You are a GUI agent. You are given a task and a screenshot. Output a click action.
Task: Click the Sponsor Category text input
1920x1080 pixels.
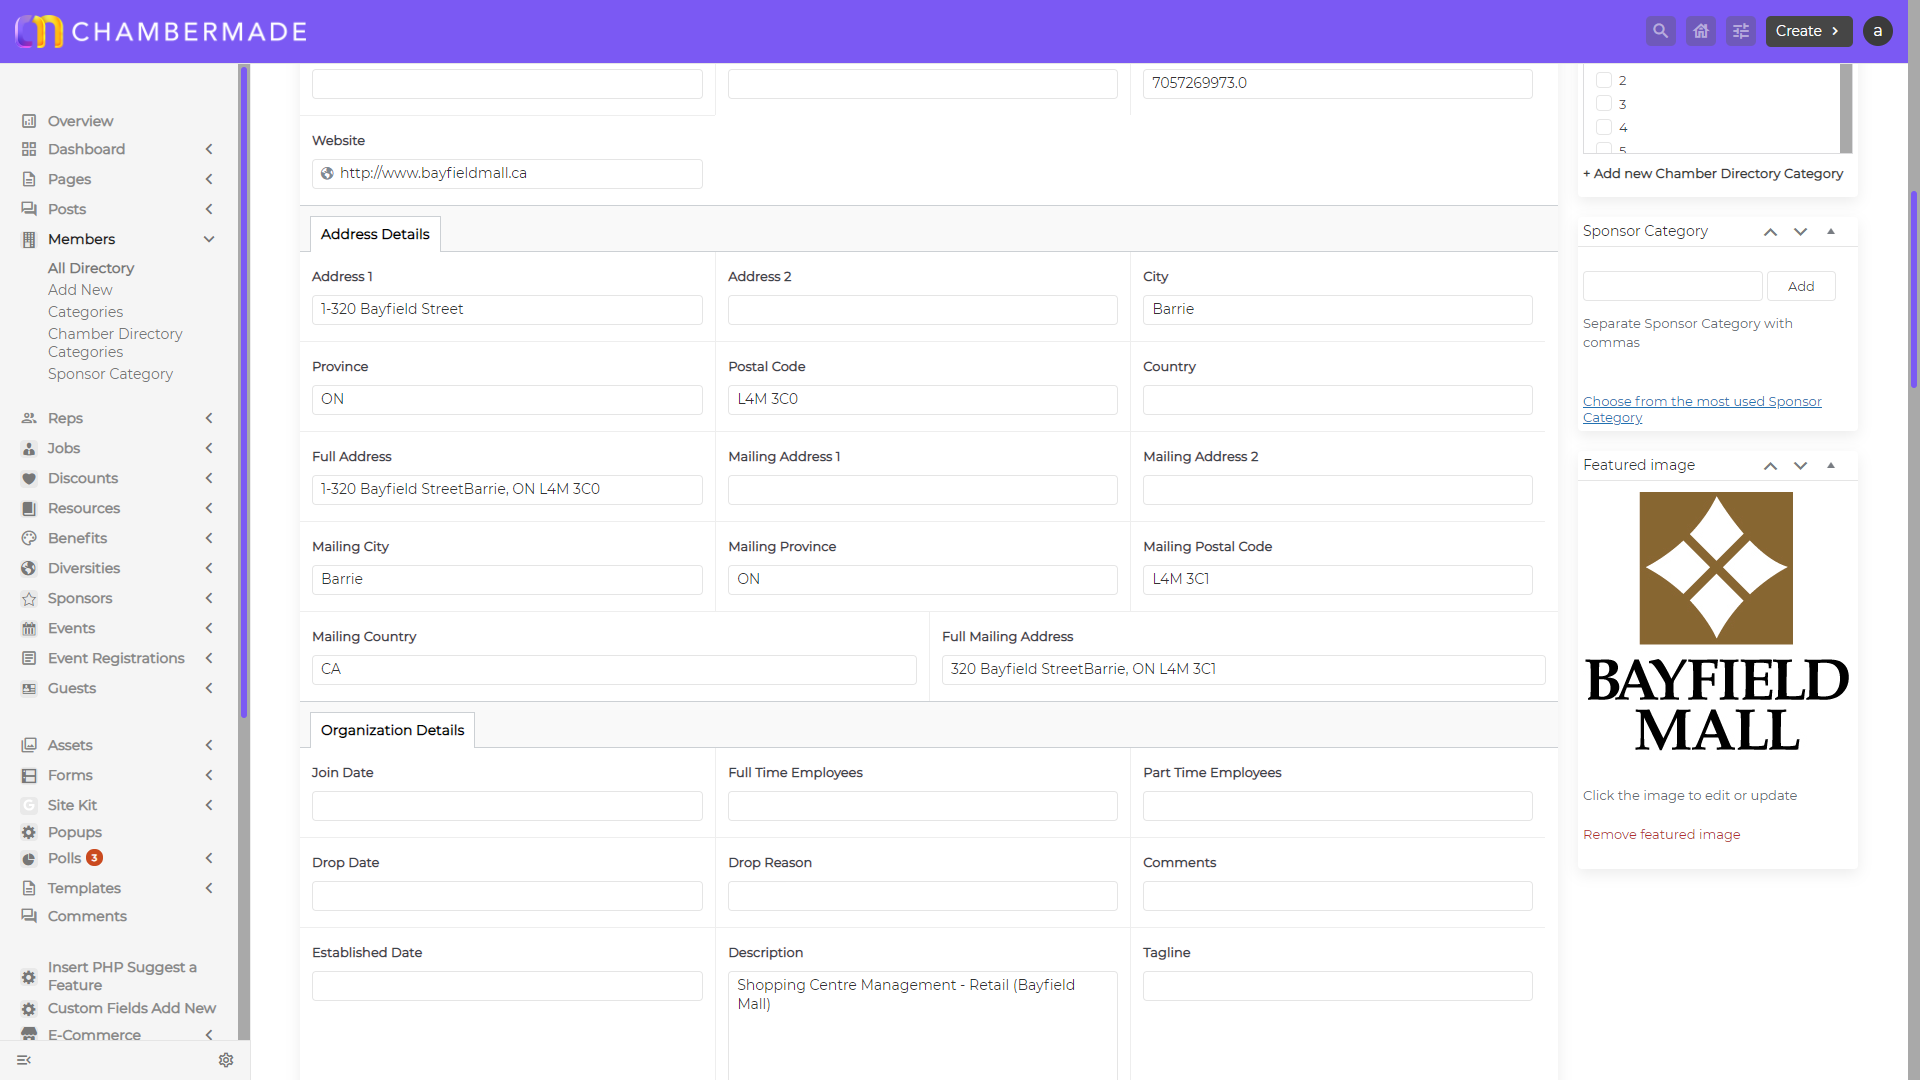pos(1672,286)
